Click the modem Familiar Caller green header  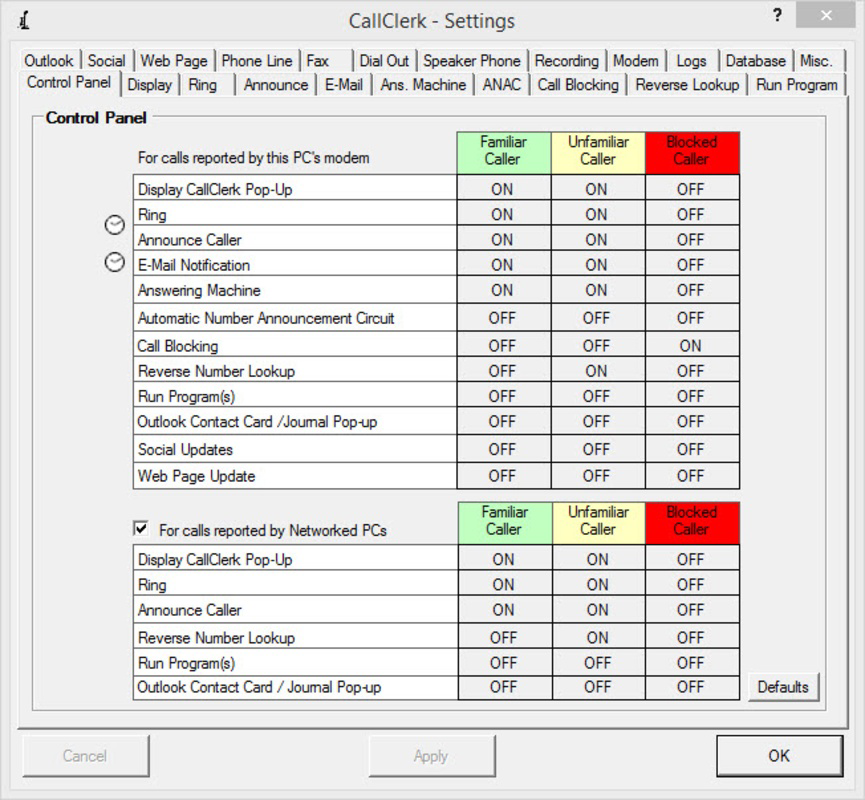coord(504,153)
